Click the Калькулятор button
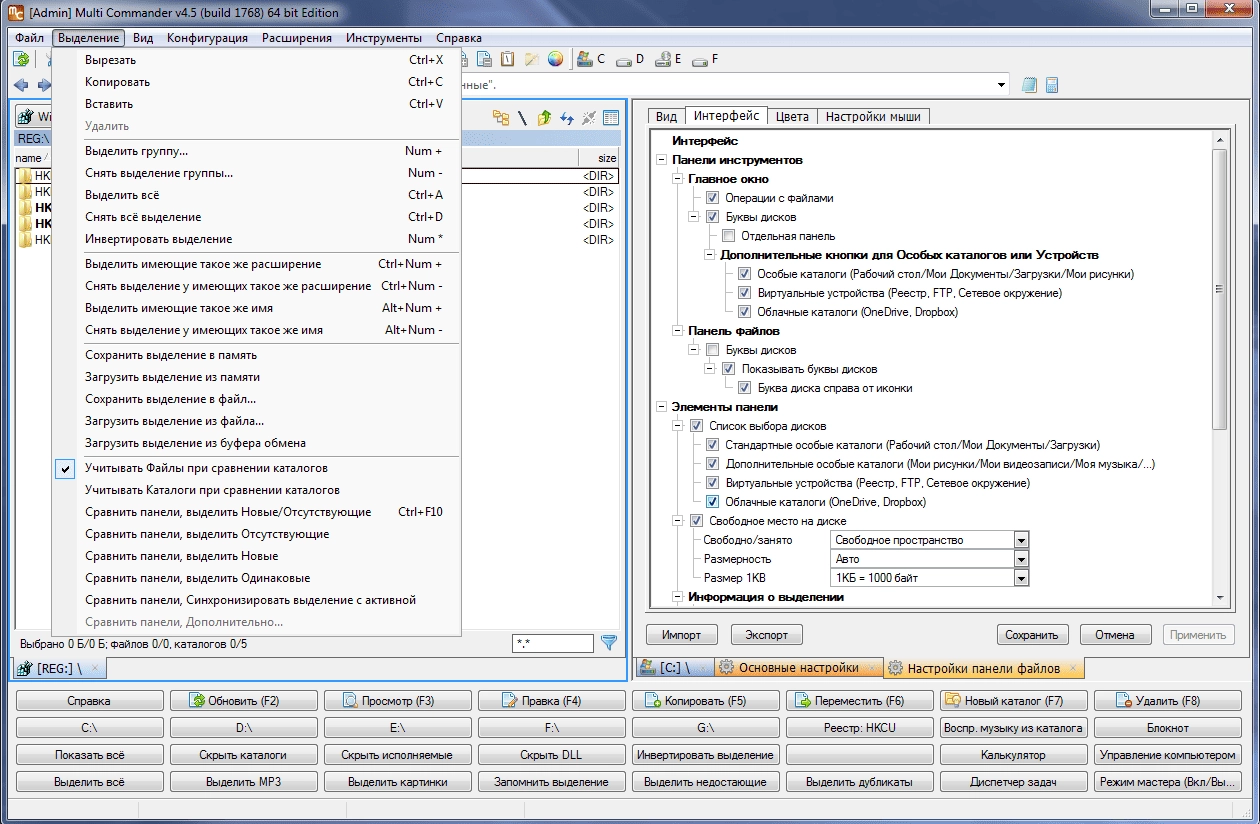Viewport: 1260px width, 824px height. [x=1014, y=755]
